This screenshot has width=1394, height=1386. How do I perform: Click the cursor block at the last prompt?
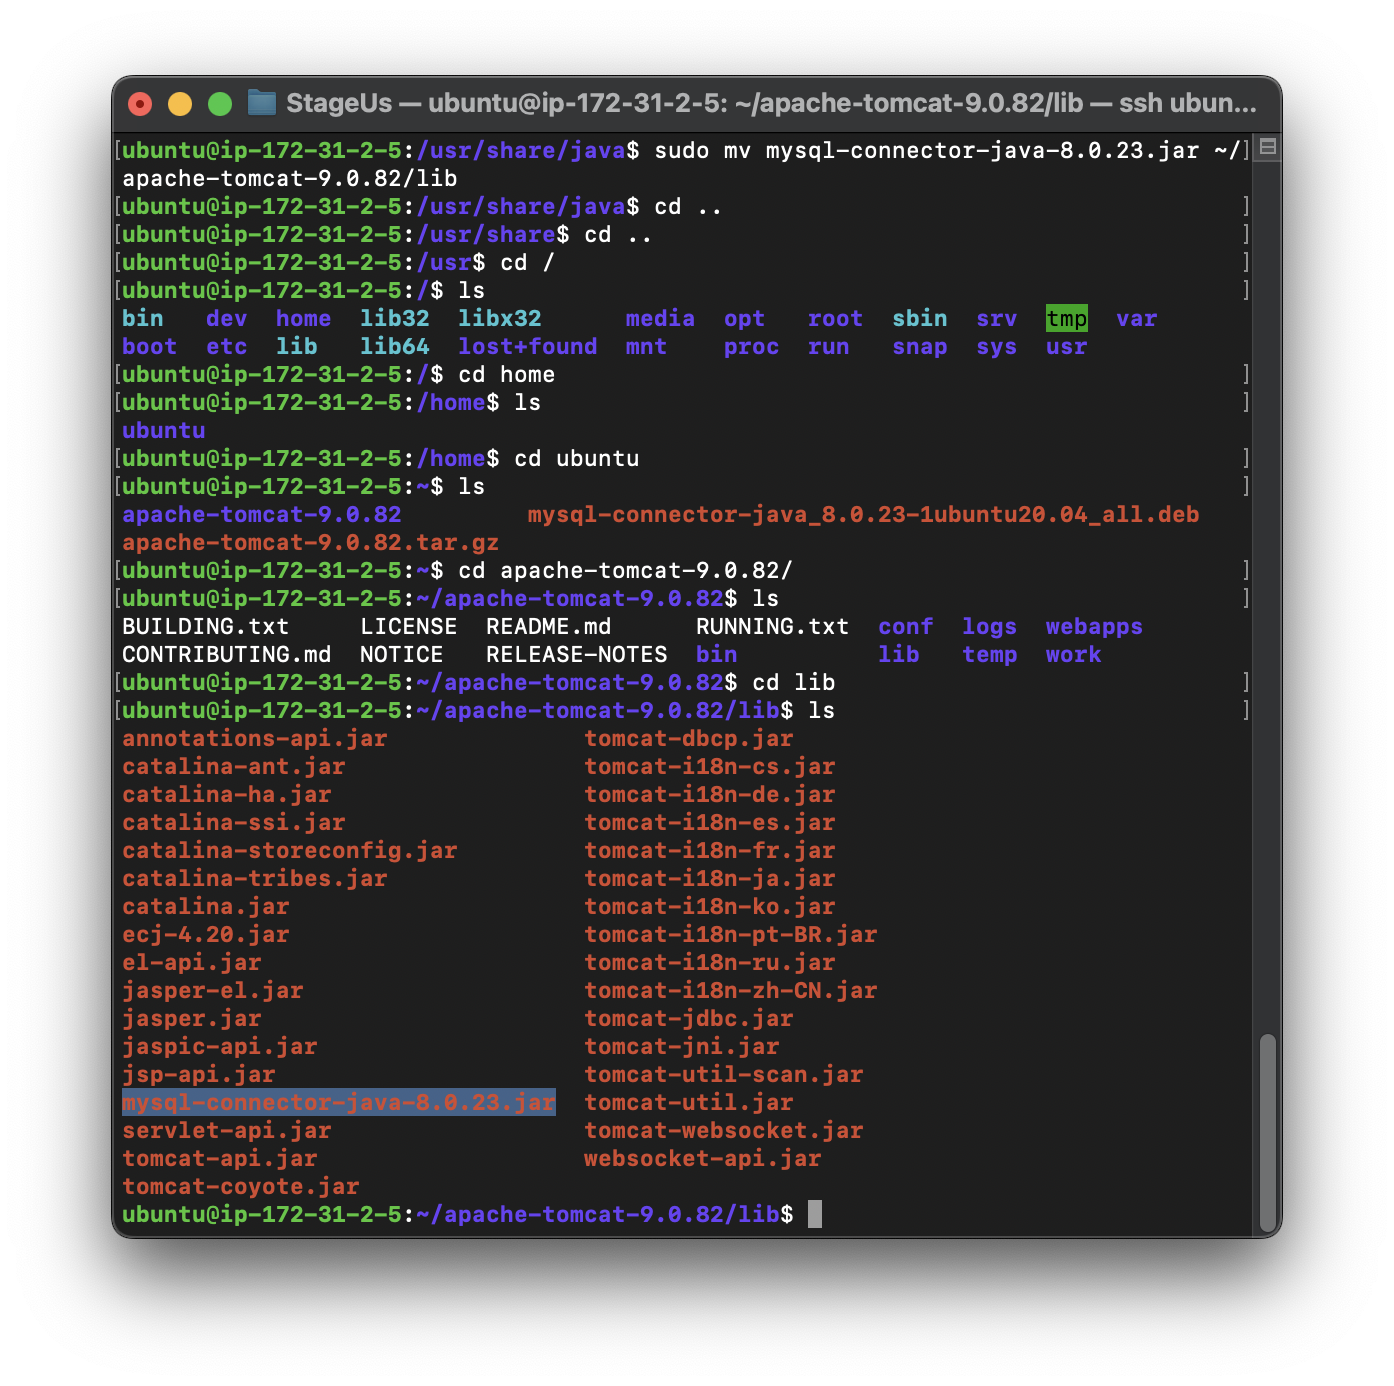tap(815, 1214)
